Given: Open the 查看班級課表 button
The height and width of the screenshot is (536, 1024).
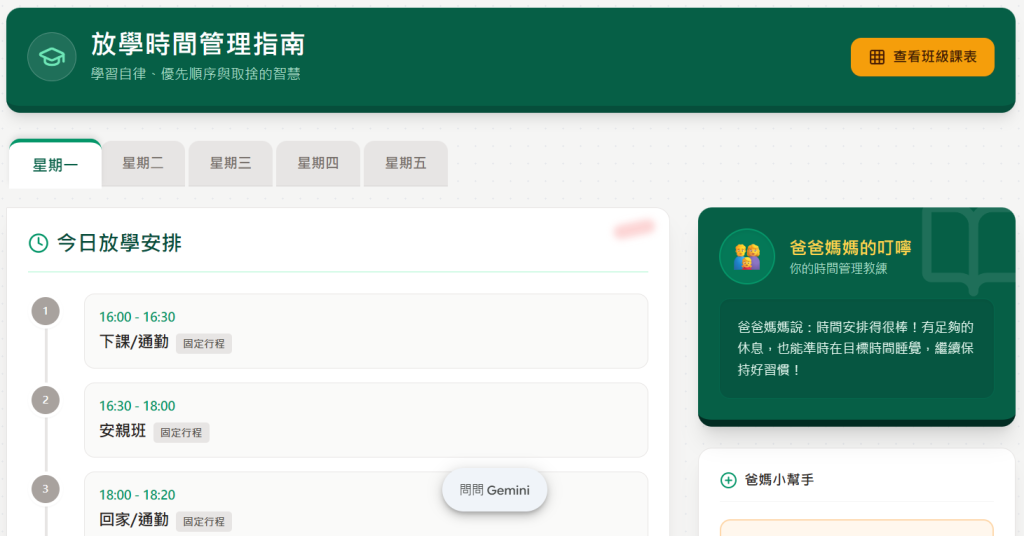Looking at the screenshot, I should [922, 57].
